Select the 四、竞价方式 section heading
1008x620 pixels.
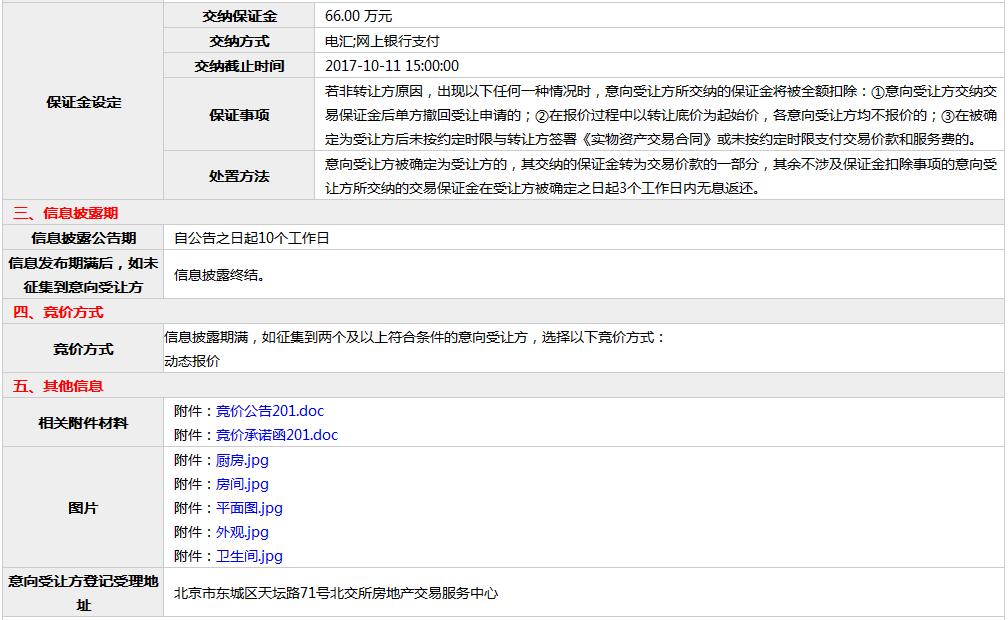coord(58,312)
